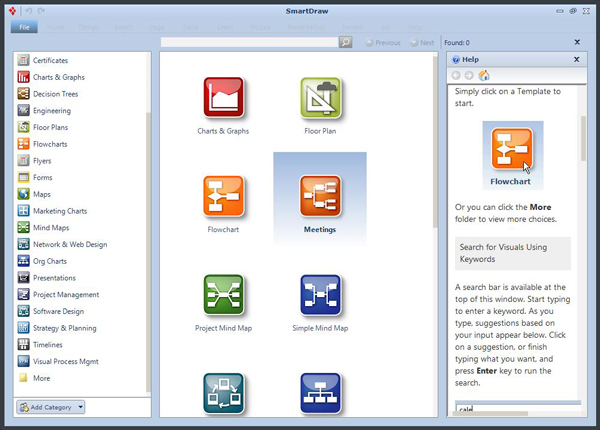
Task: Select the Timelines category
Action: (40, 344)
